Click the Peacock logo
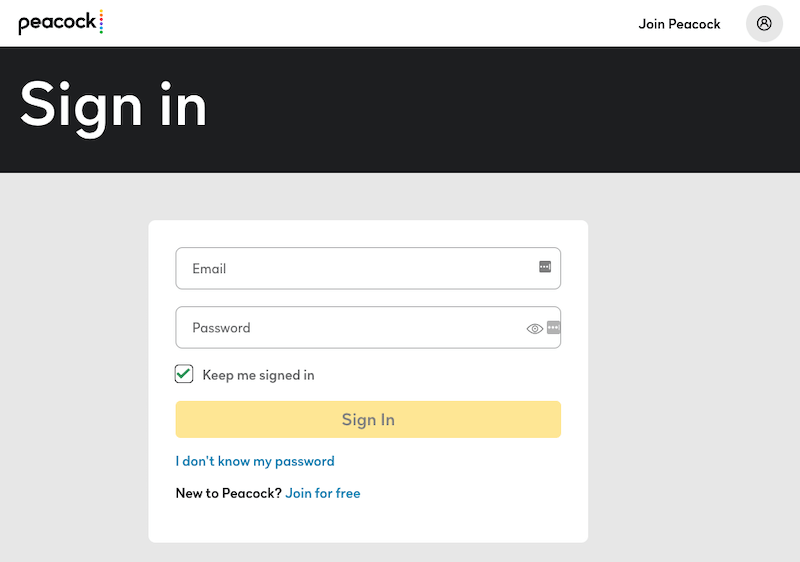 pyautogui.click(x=58, y=23)
